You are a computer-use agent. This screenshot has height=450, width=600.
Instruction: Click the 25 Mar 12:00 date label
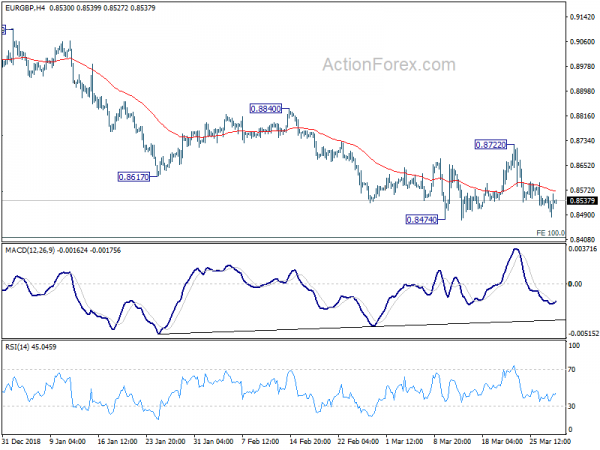click(x=550, y=441)
